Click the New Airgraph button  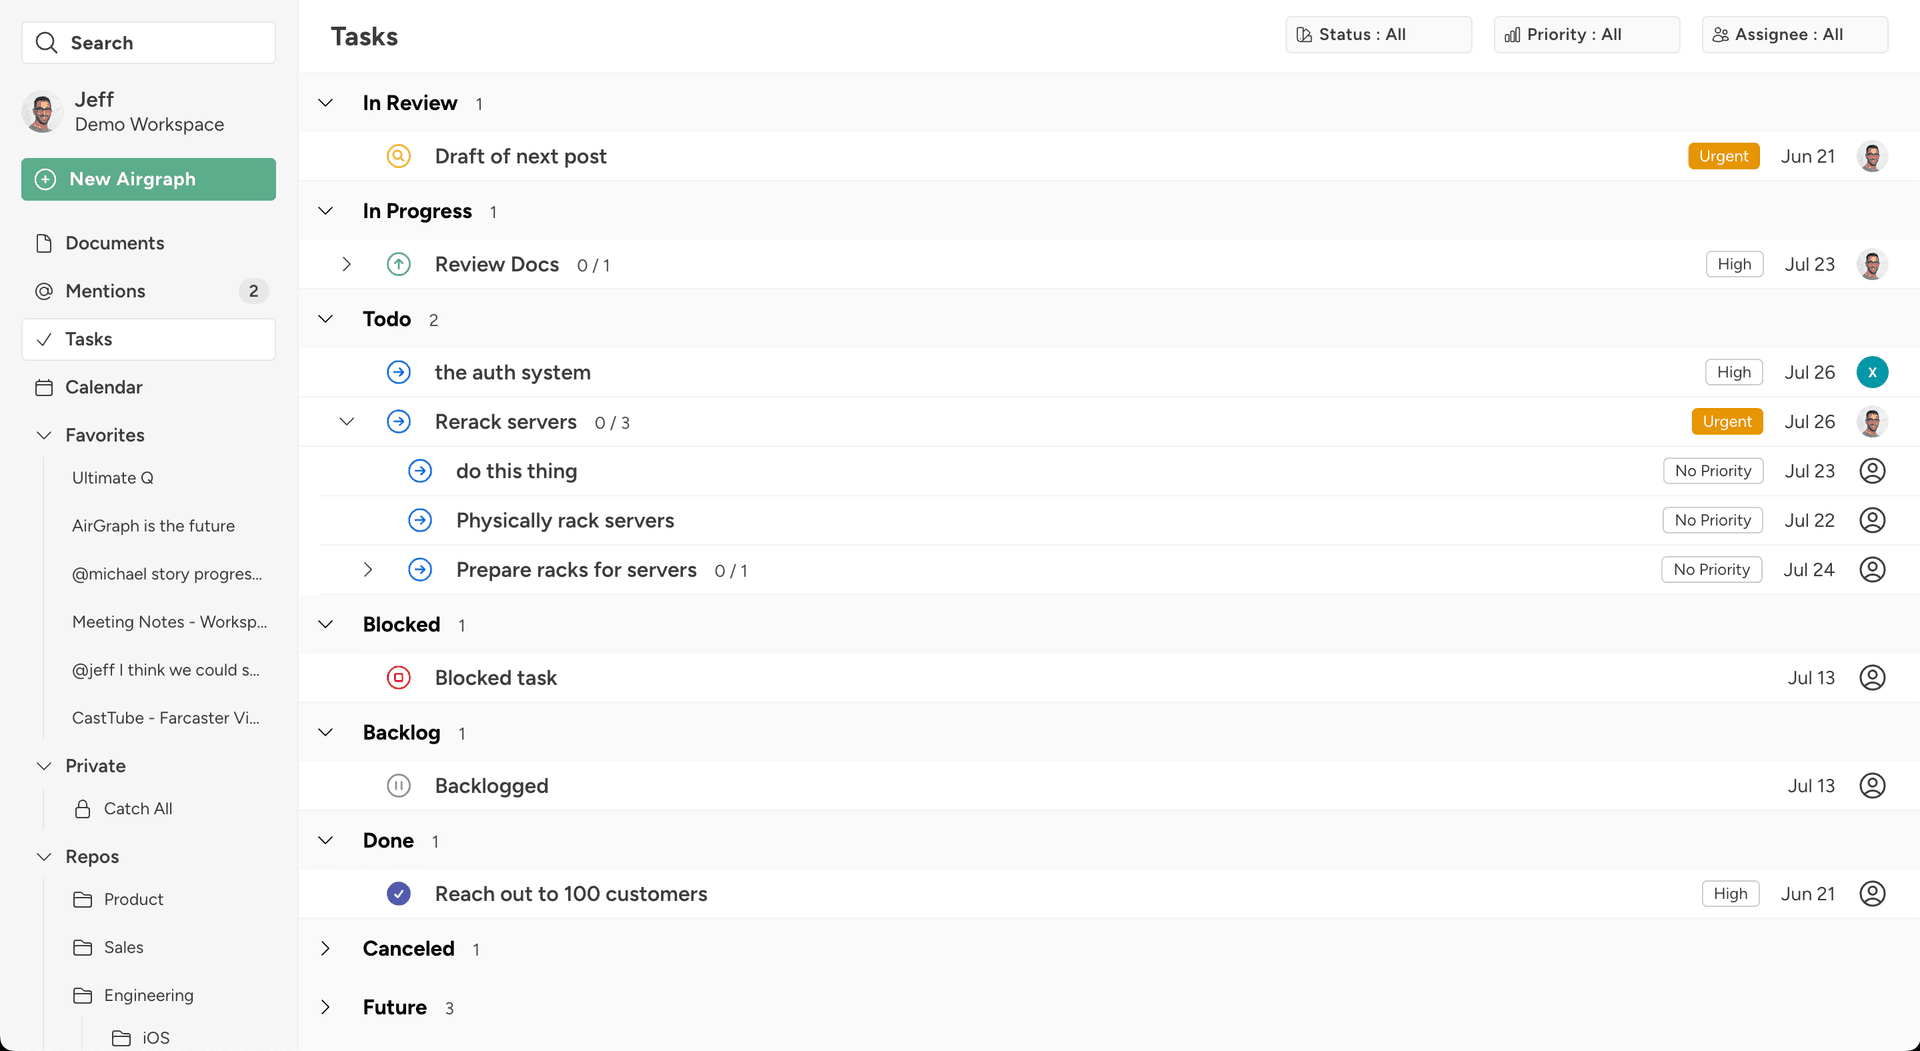[x=148, y=179]
